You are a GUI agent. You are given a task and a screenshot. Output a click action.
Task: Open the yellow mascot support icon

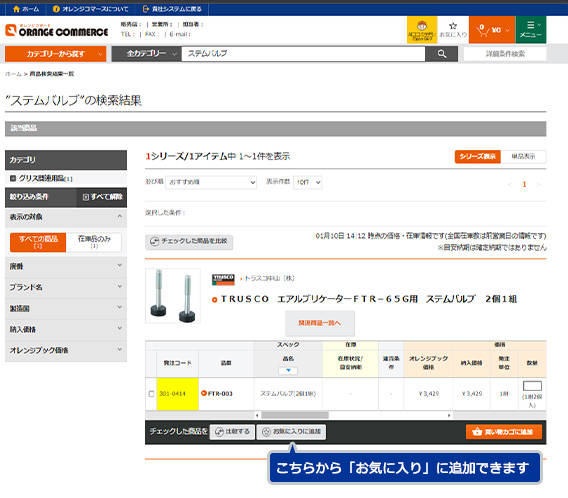422,30
